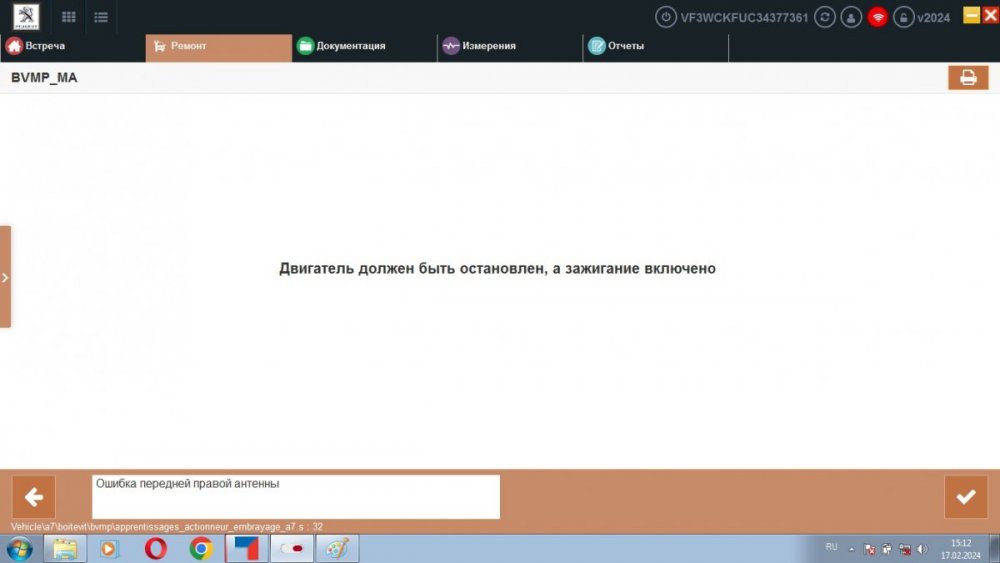Switch to list view icon
The image size is (1000, 563).
[100, 17]
